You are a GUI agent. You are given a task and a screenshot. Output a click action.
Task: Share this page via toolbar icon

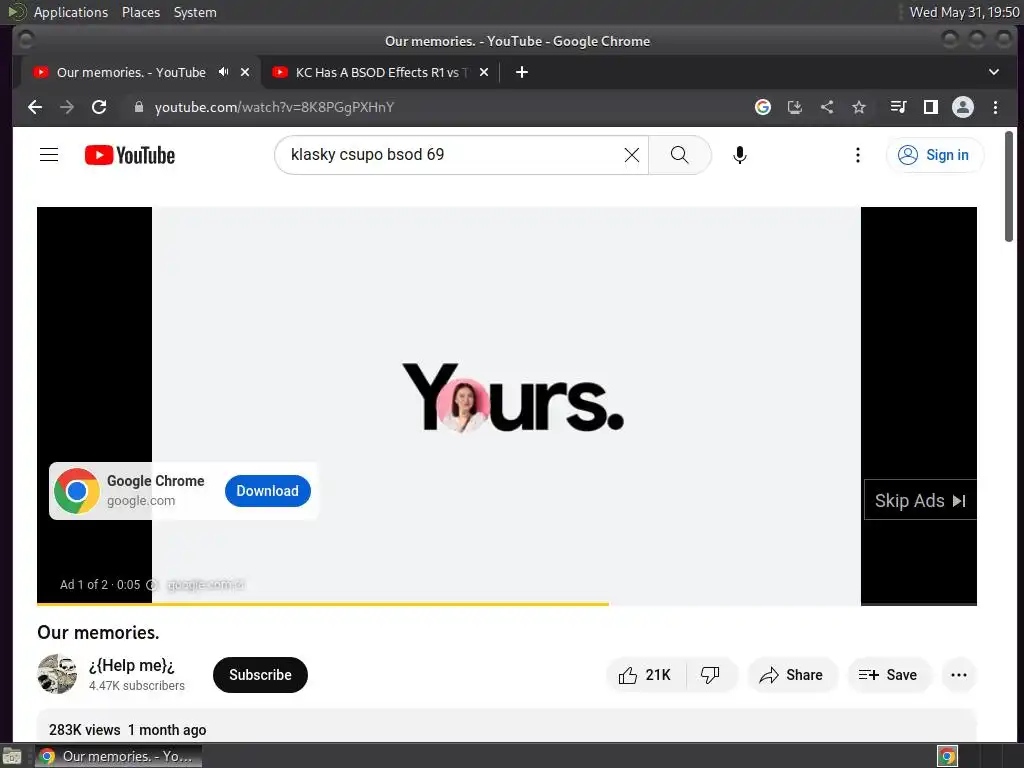click(x=827, y=107)
